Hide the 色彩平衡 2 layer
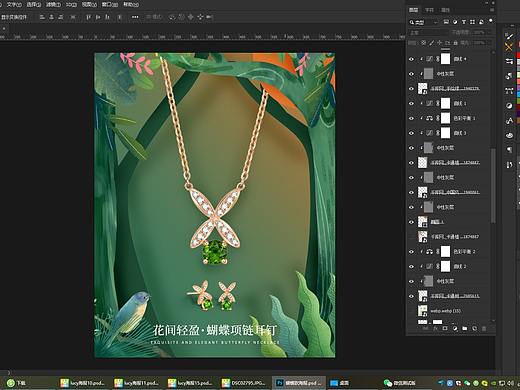Viewport: 520px width, 390px height. tap(411, 252)
